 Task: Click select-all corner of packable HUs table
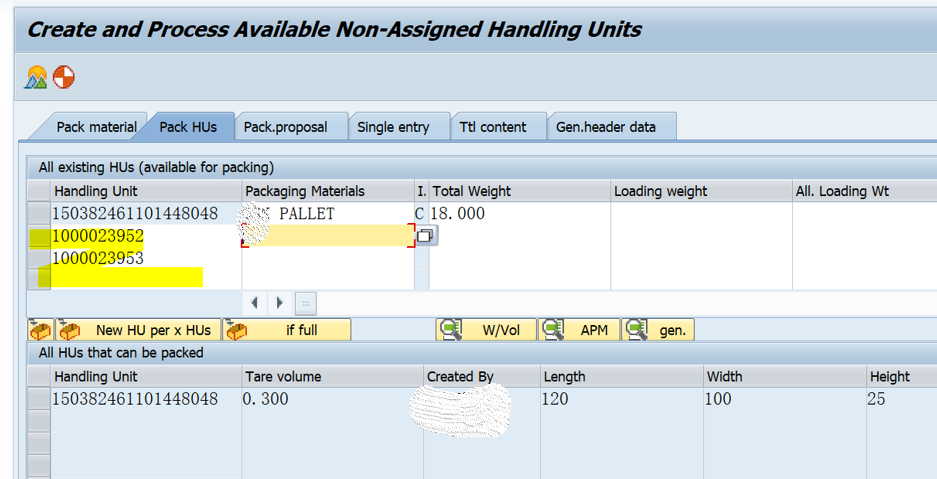click(x=39, y=376)
